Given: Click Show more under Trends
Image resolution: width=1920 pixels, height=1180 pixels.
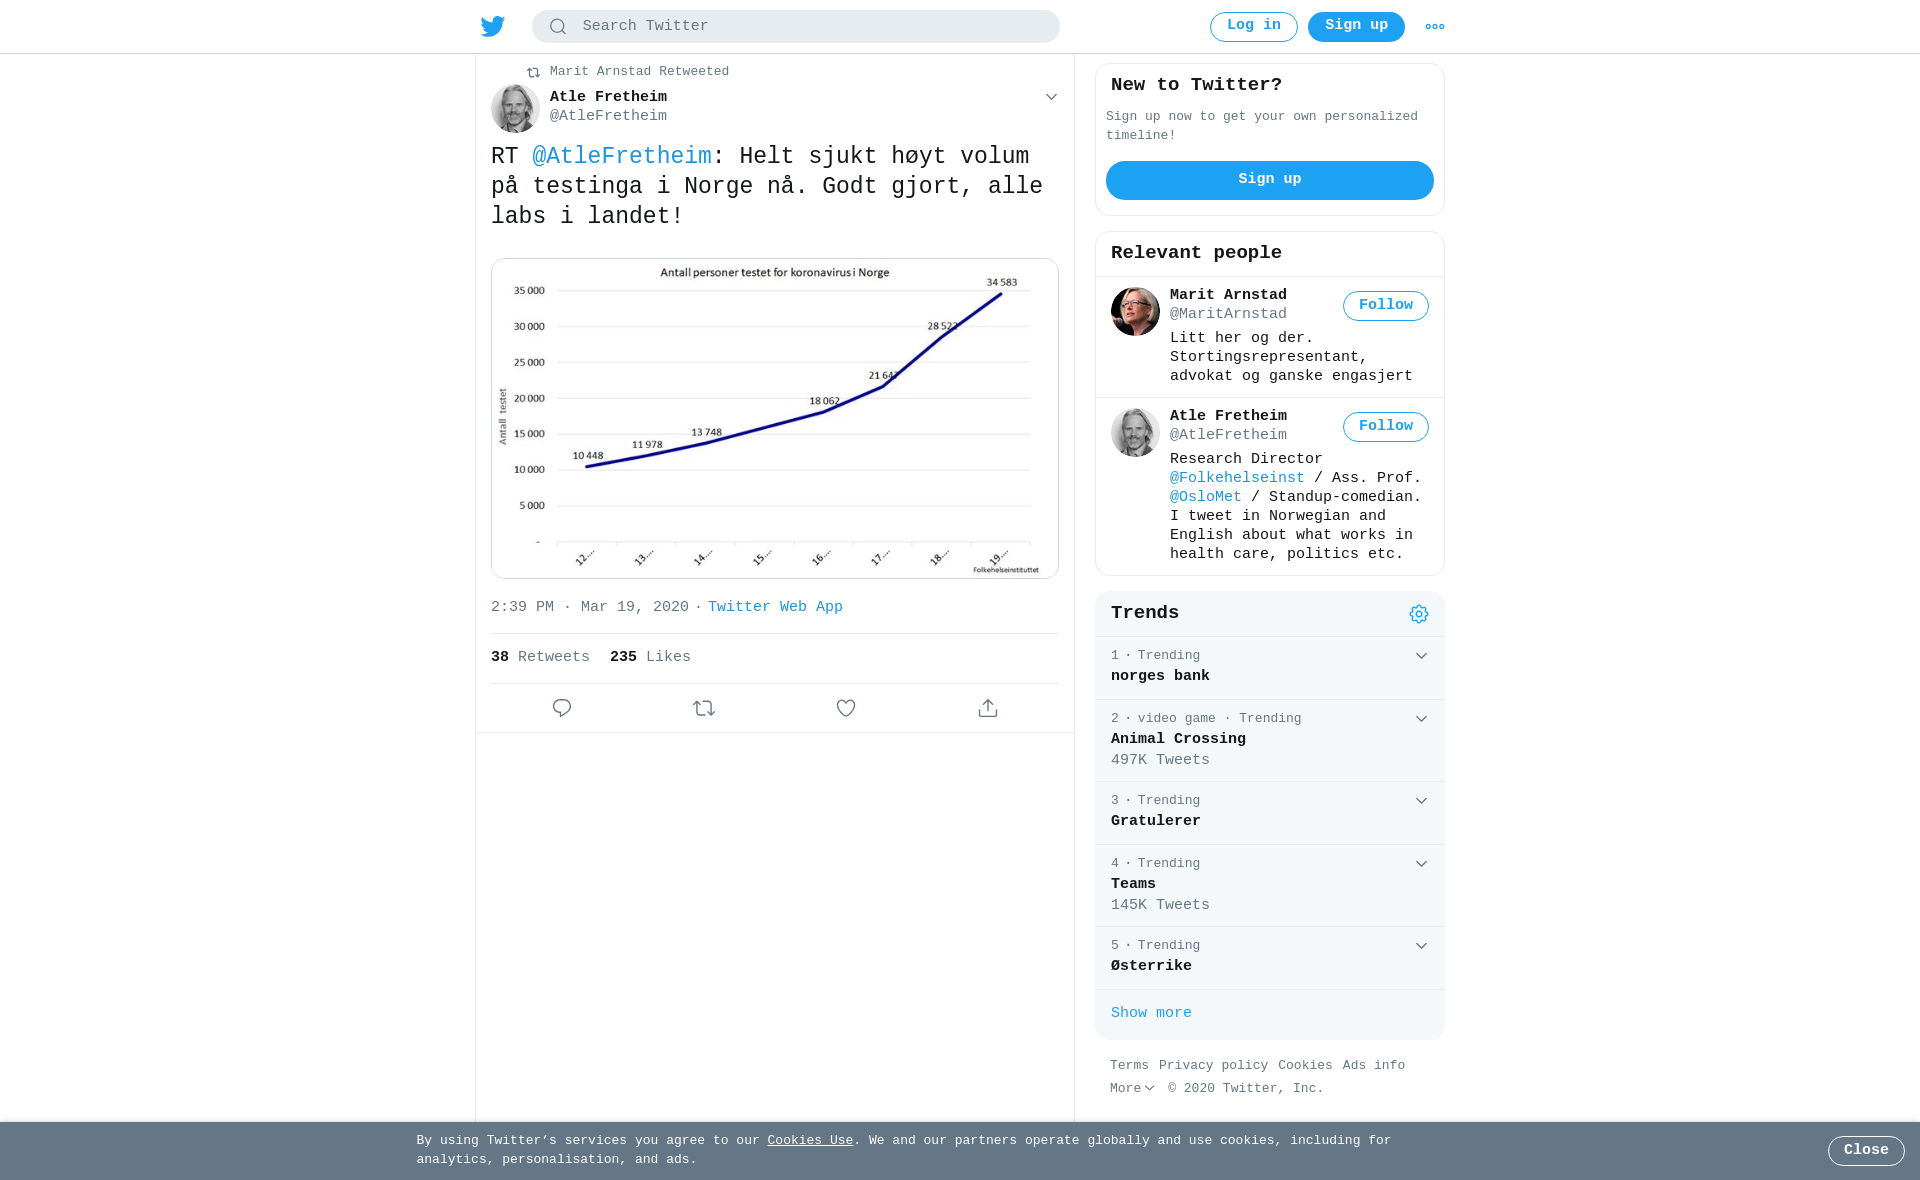Looking at the screenshot, I should [1151, 1013].
